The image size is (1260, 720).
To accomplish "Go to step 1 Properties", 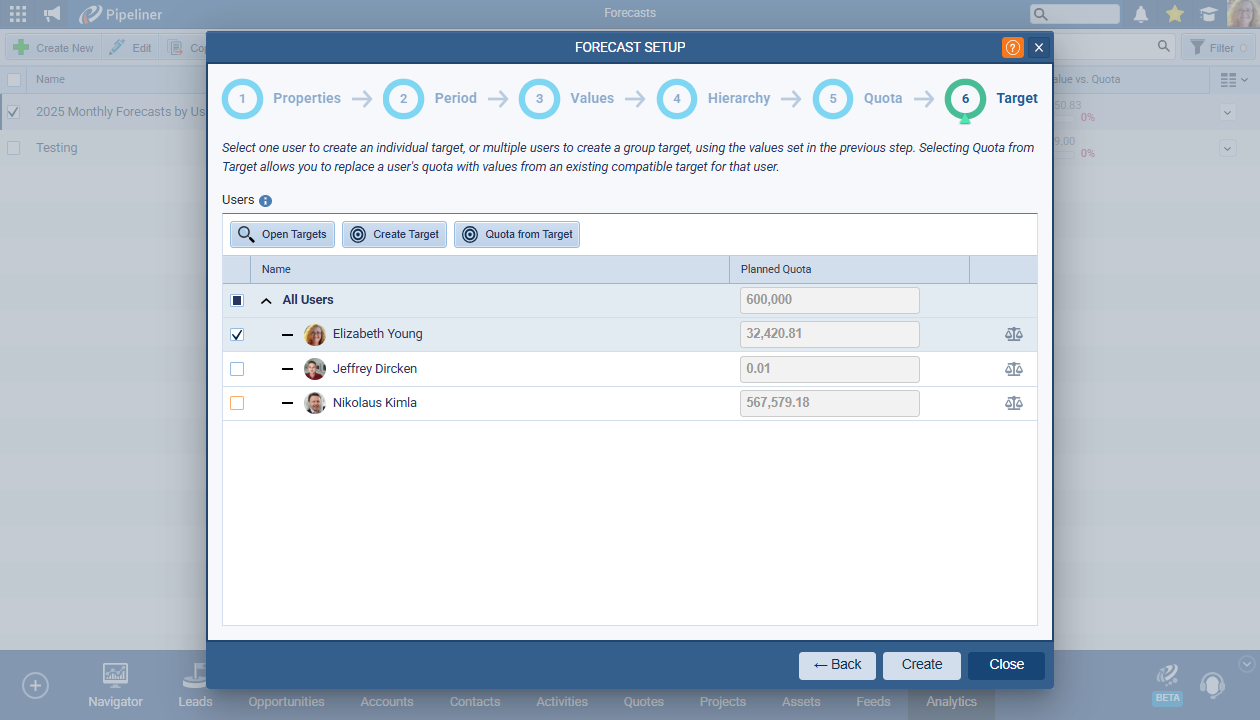I will click(x=242, y=99).
